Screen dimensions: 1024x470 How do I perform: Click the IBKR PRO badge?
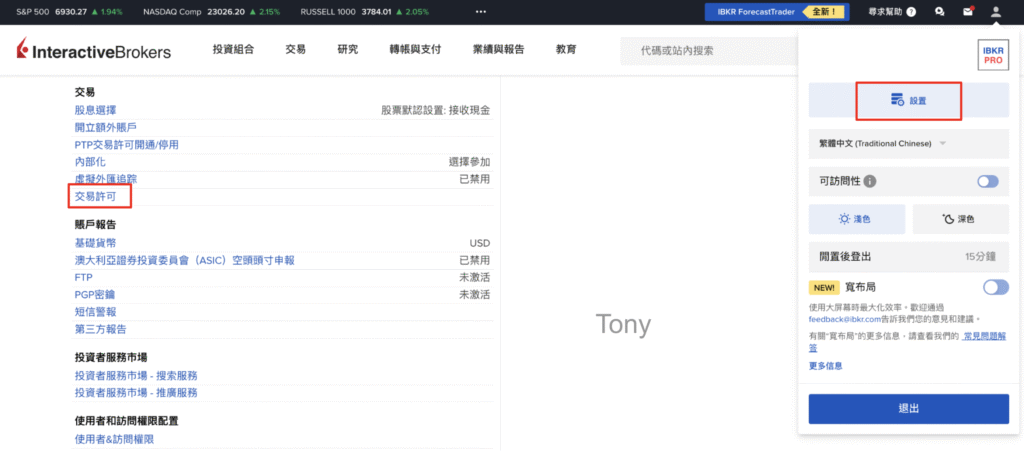(992, 56)
